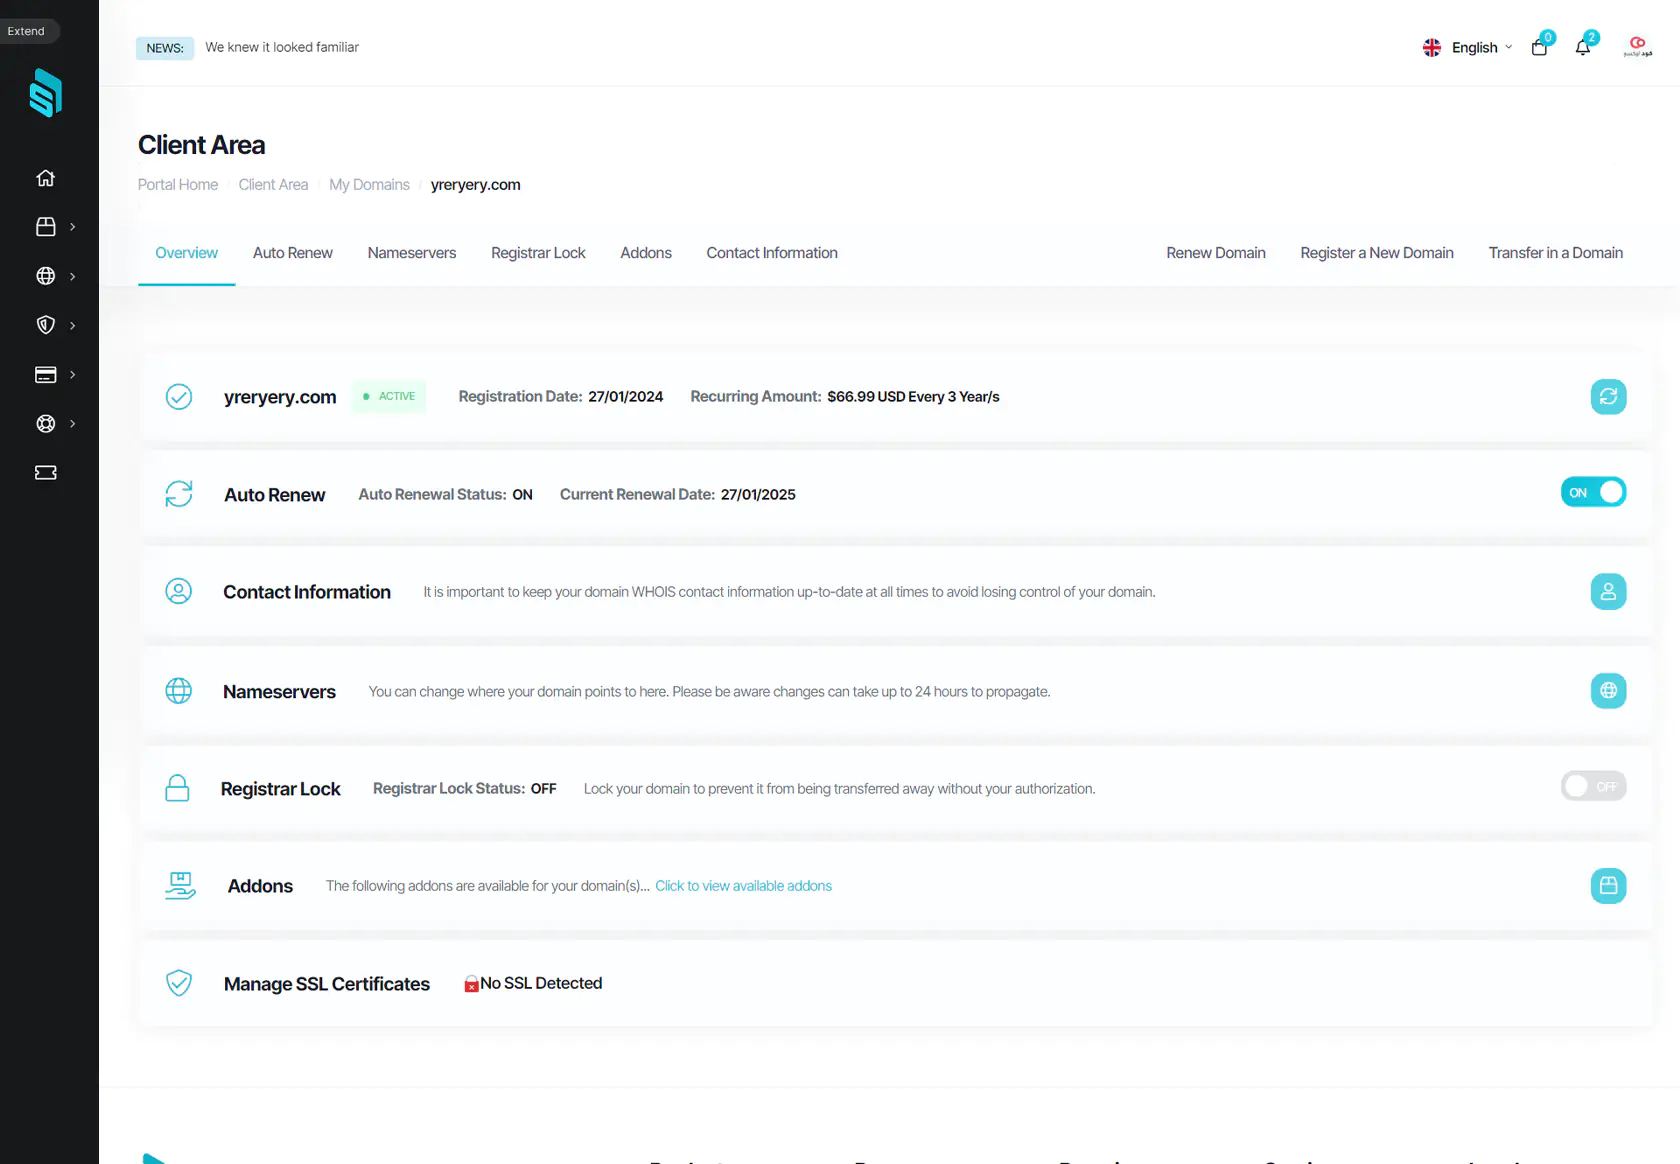Open the store box icon in the sidebar

[x=45, y=227]
